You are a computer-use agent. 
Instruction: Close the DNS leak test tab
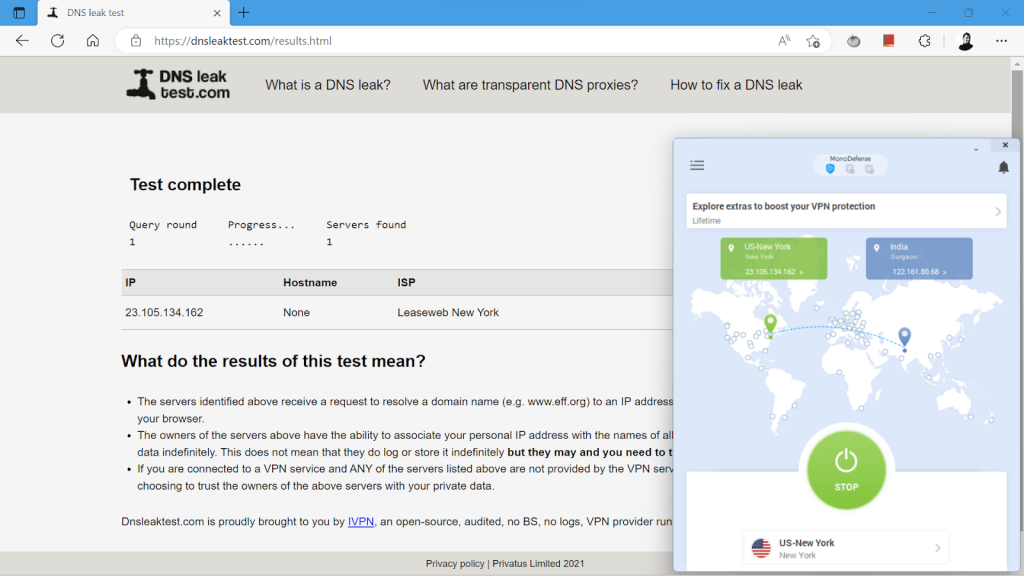217,13
